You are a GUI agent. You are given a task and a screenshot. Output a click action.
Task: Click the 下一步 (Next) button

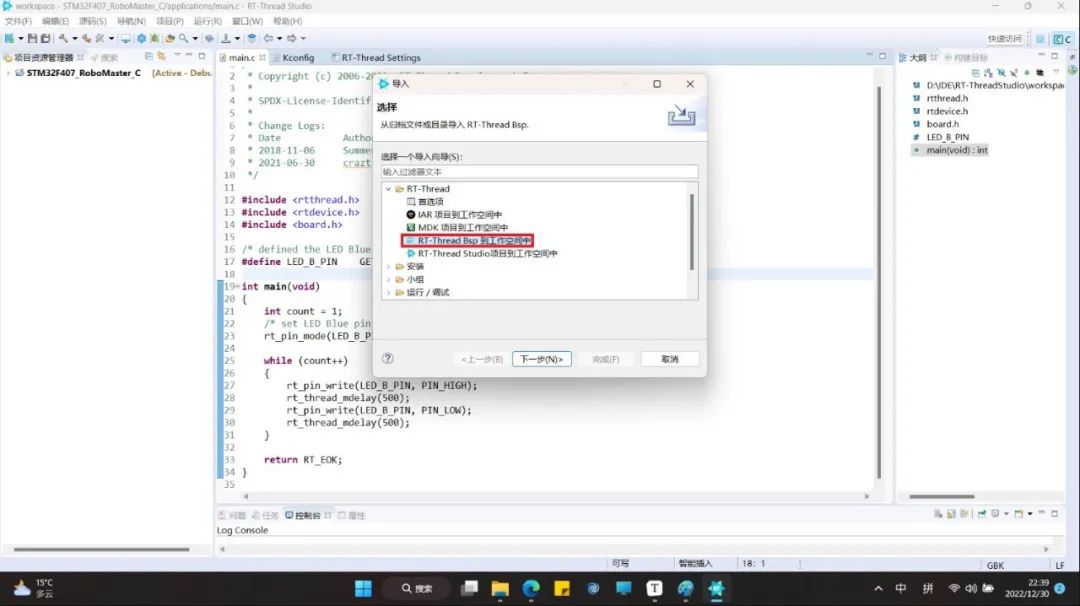541,358
